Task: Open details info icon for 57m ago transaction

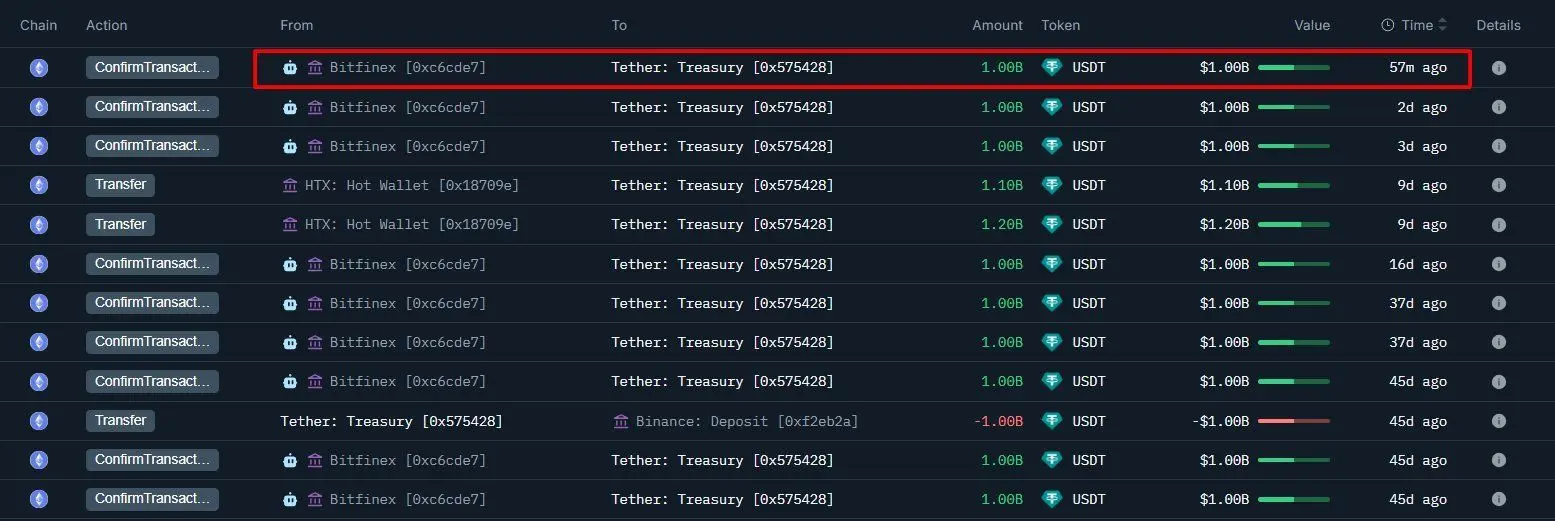Action: [x=1498, y=68]
